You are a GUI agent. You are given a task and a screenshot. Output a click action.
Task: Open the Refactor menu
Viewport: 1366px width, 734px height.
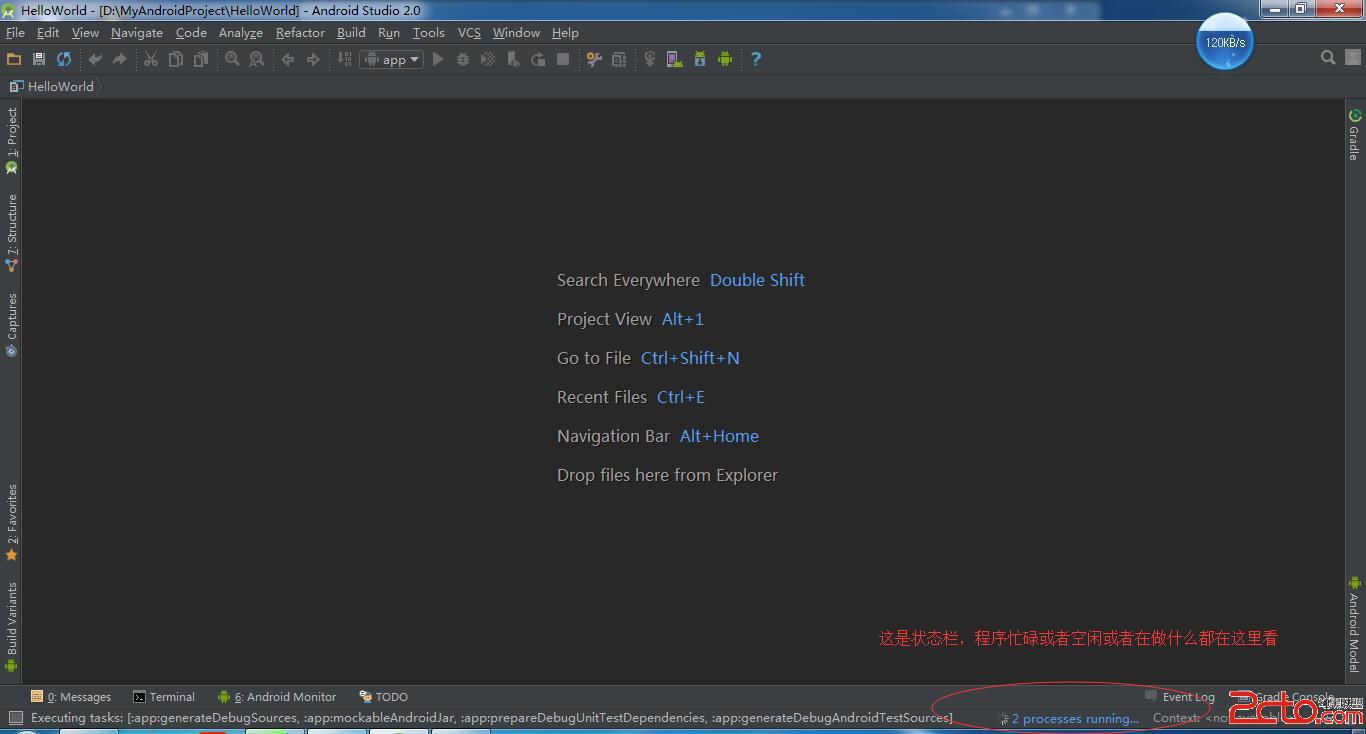click(x=300, y=32)
